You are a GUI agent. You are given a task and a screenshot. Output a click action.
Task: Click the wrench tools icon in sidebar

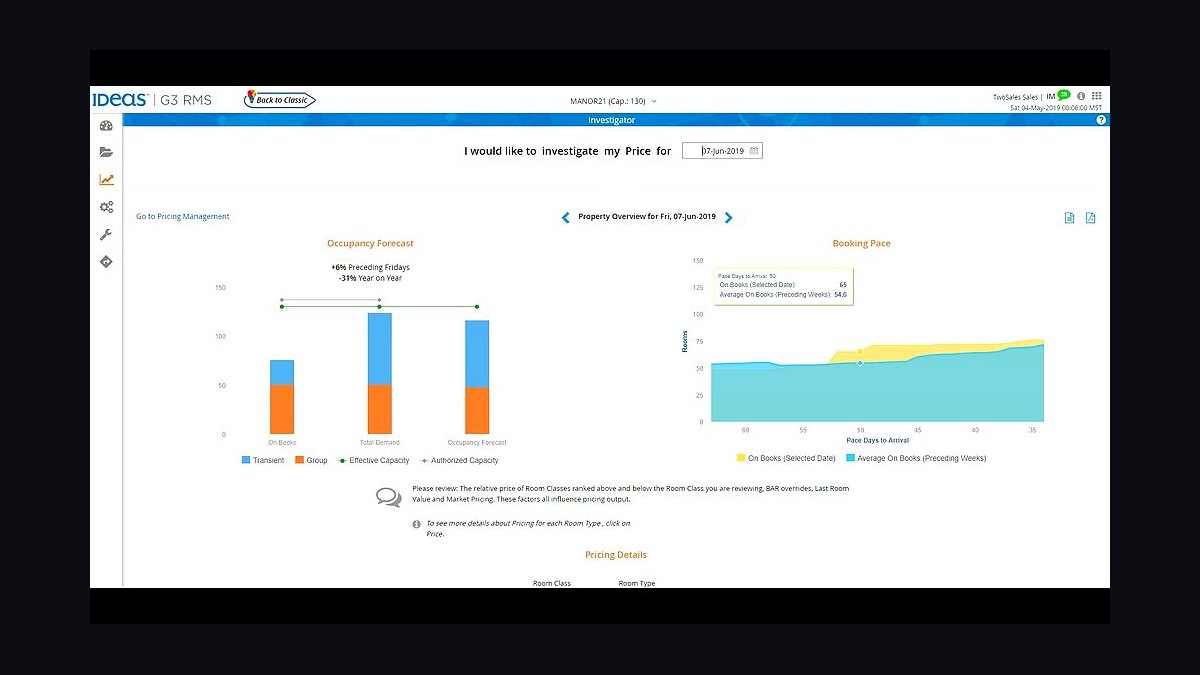coord(106,234)
